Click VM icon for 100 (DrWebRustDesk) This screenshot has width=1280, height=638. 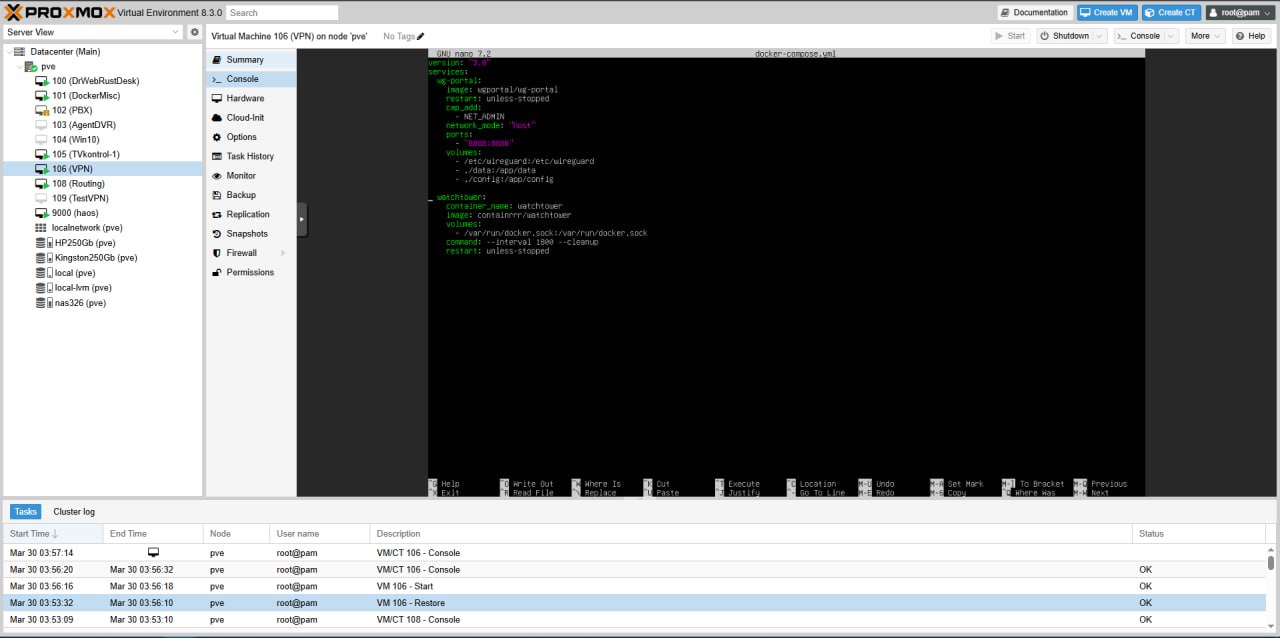tap(41, 81)
